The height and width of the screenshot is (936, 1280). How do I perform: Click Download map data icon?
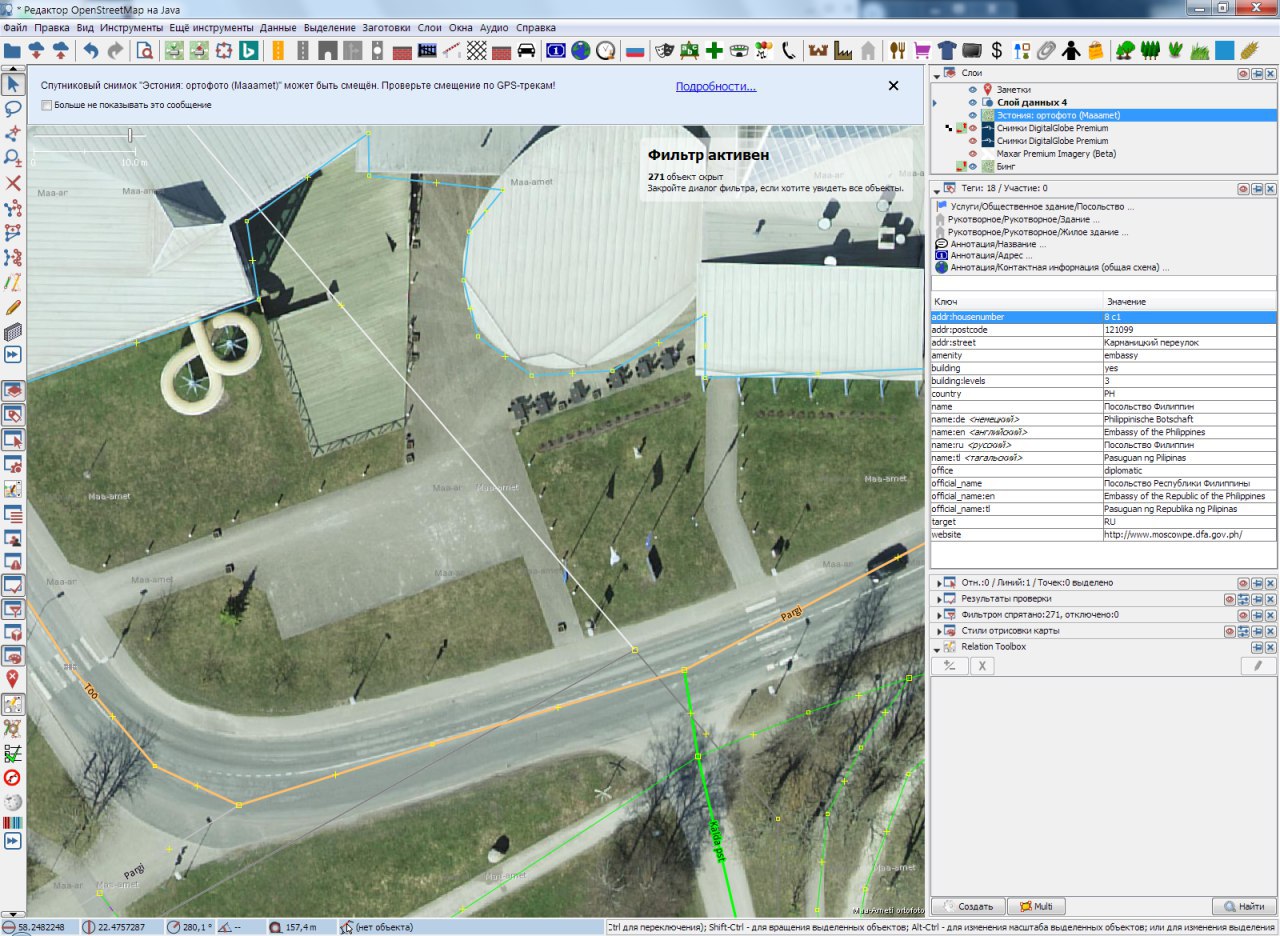[x=38, y=49]
